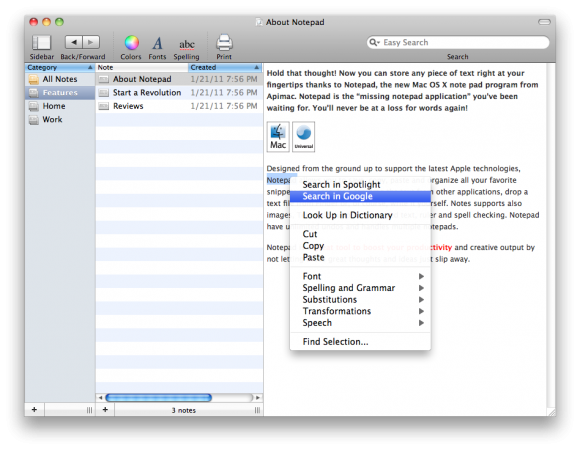Click the Home category icon

pyautogui.click(x=34, y=106)
